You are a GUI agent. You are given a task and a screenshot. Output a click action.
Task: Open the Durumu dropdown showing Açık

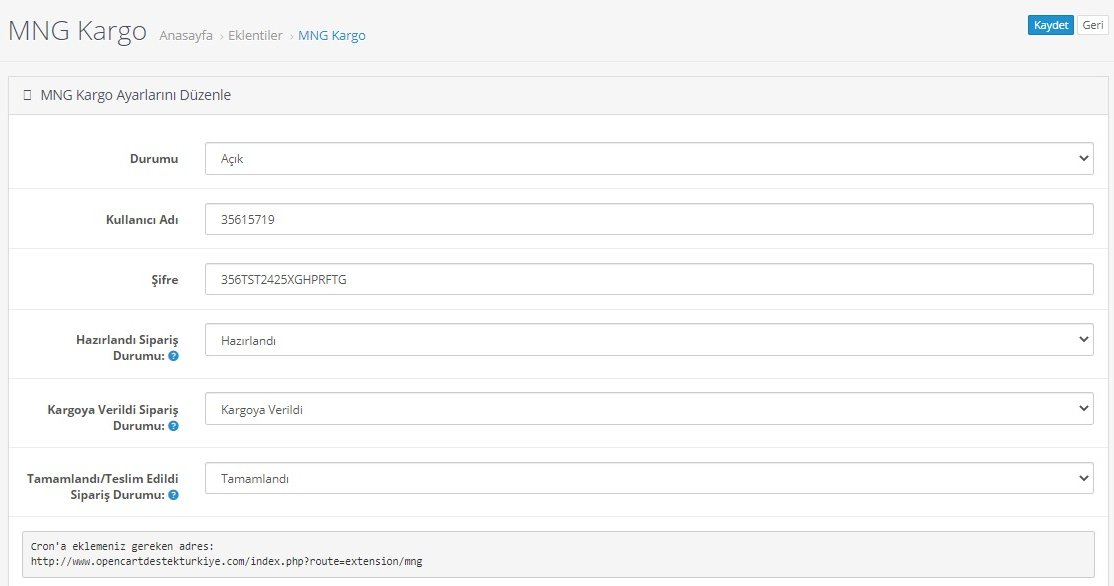pyautogui.click(x=649, y=158)
